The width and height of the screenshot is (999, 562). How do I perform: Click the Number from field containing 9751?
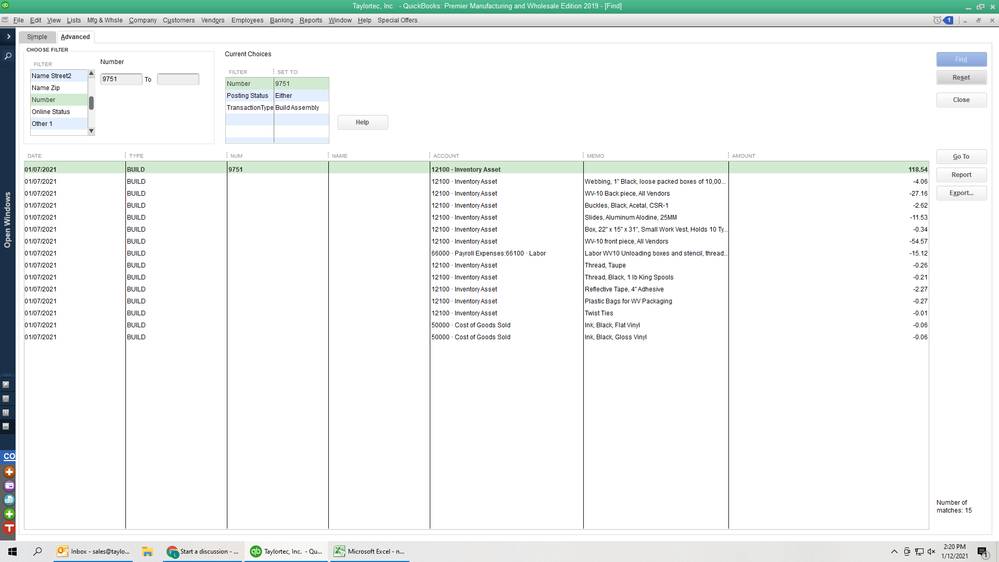(x=121, y=79)
